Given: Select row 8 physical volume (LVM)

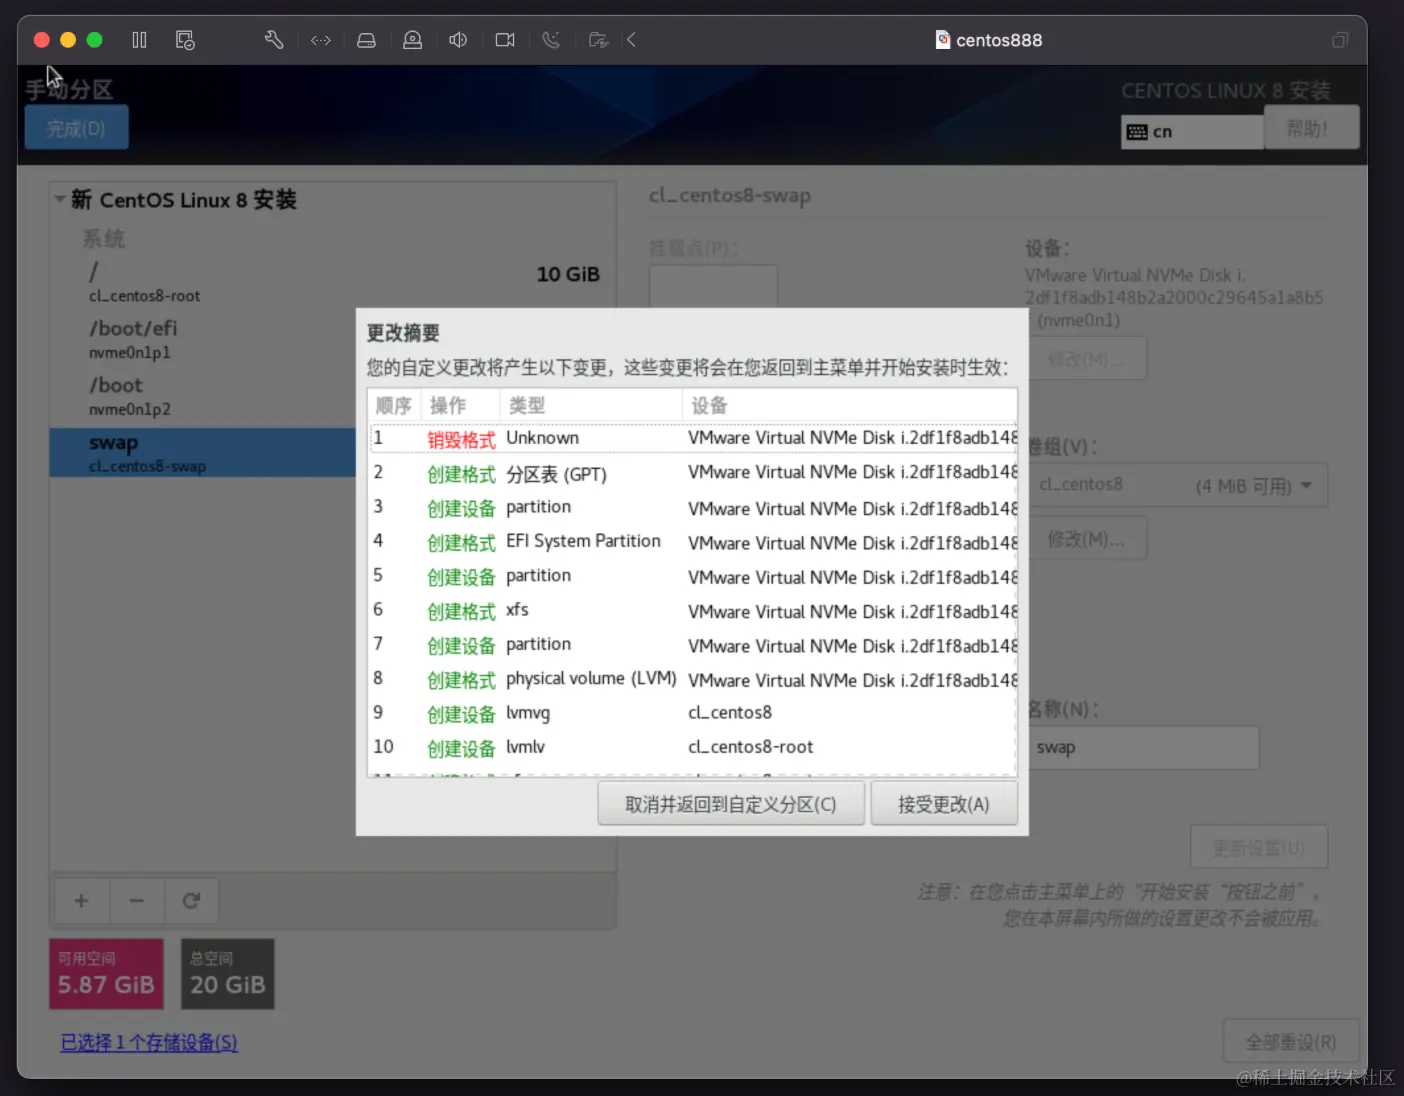Looking at the screenshot, I should (693, 679).
